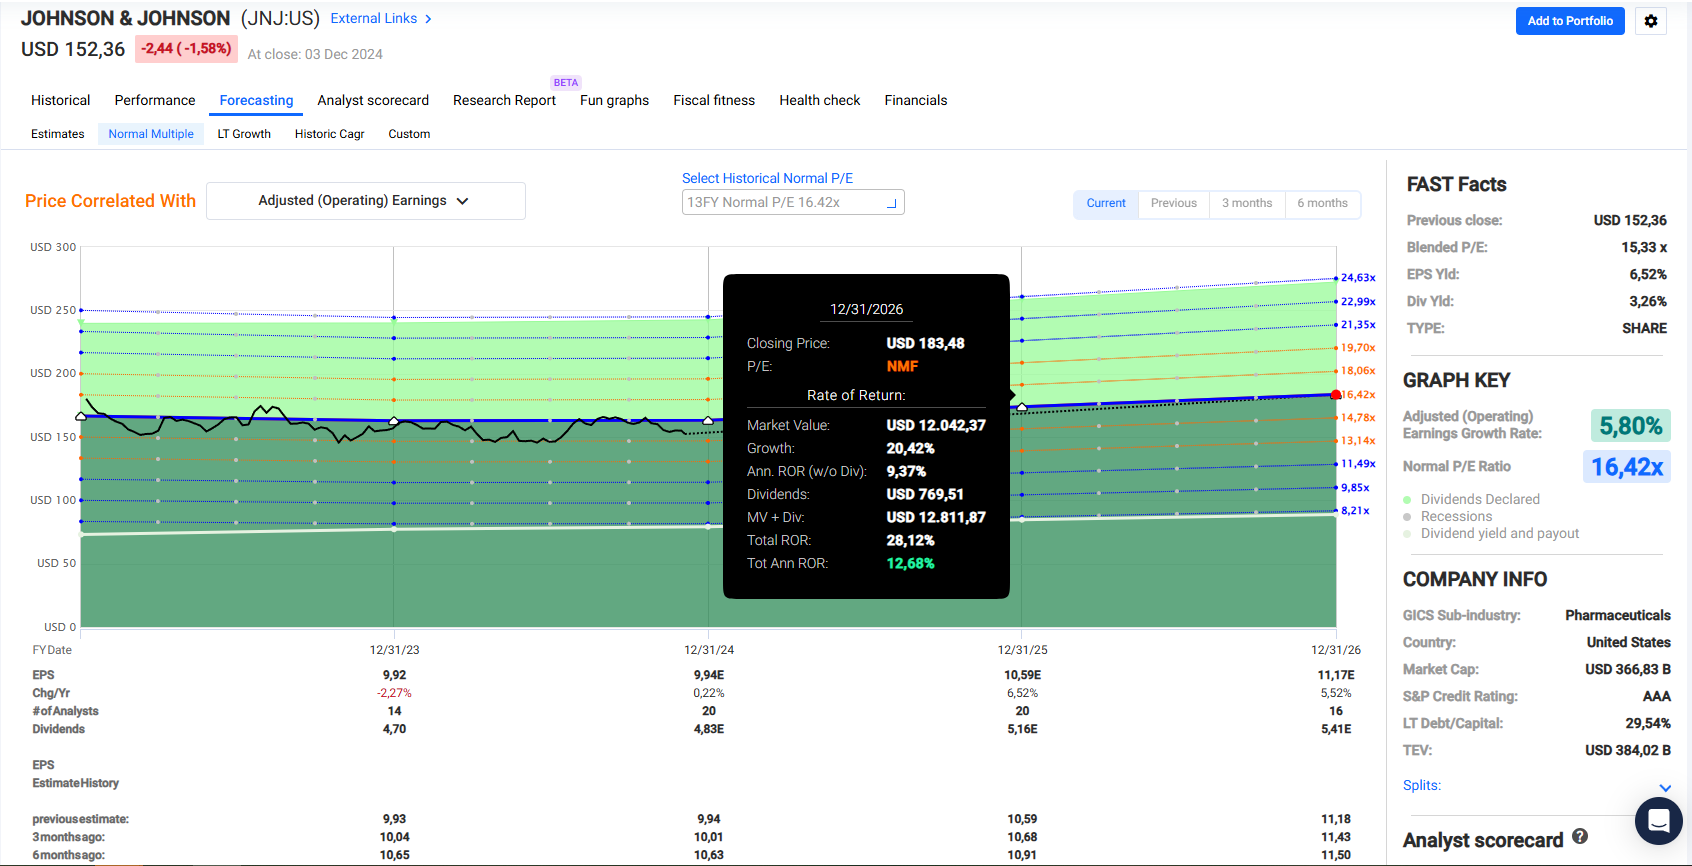Click the white triangle marker at 12/31/23
Image resolution: width=1692 pixels, height=866 pixels.
[394, 421]
